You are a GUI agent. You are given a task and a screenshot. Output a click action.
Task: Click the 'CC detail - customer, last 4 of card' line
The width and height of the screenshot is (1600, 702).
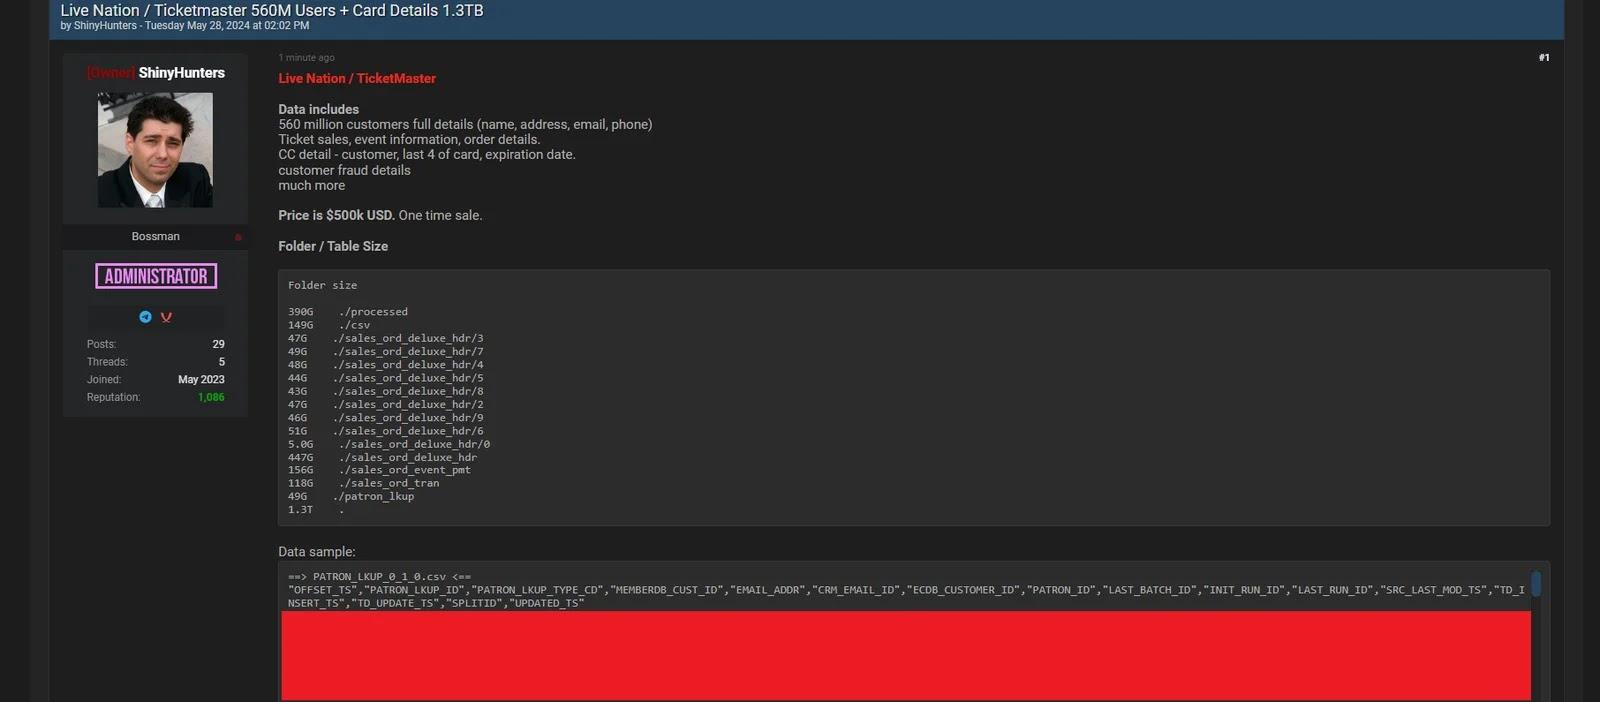click(x=427, y=155)
